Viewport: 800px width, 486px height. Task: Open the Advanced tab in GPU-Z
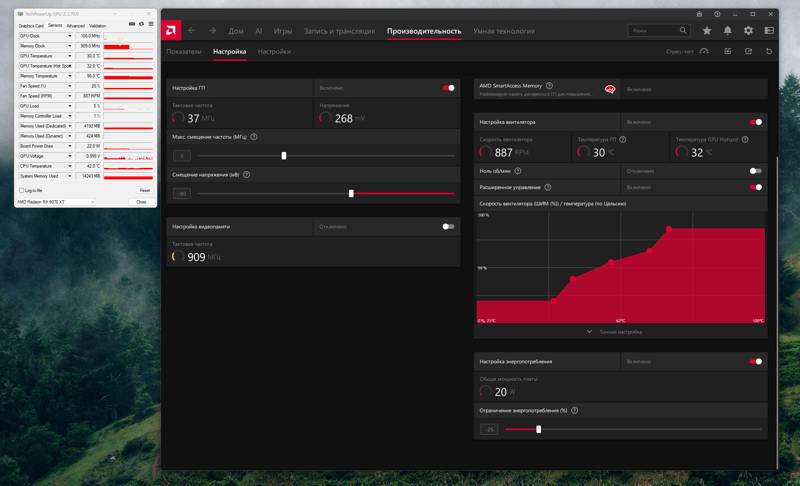[x=76, y=25]
